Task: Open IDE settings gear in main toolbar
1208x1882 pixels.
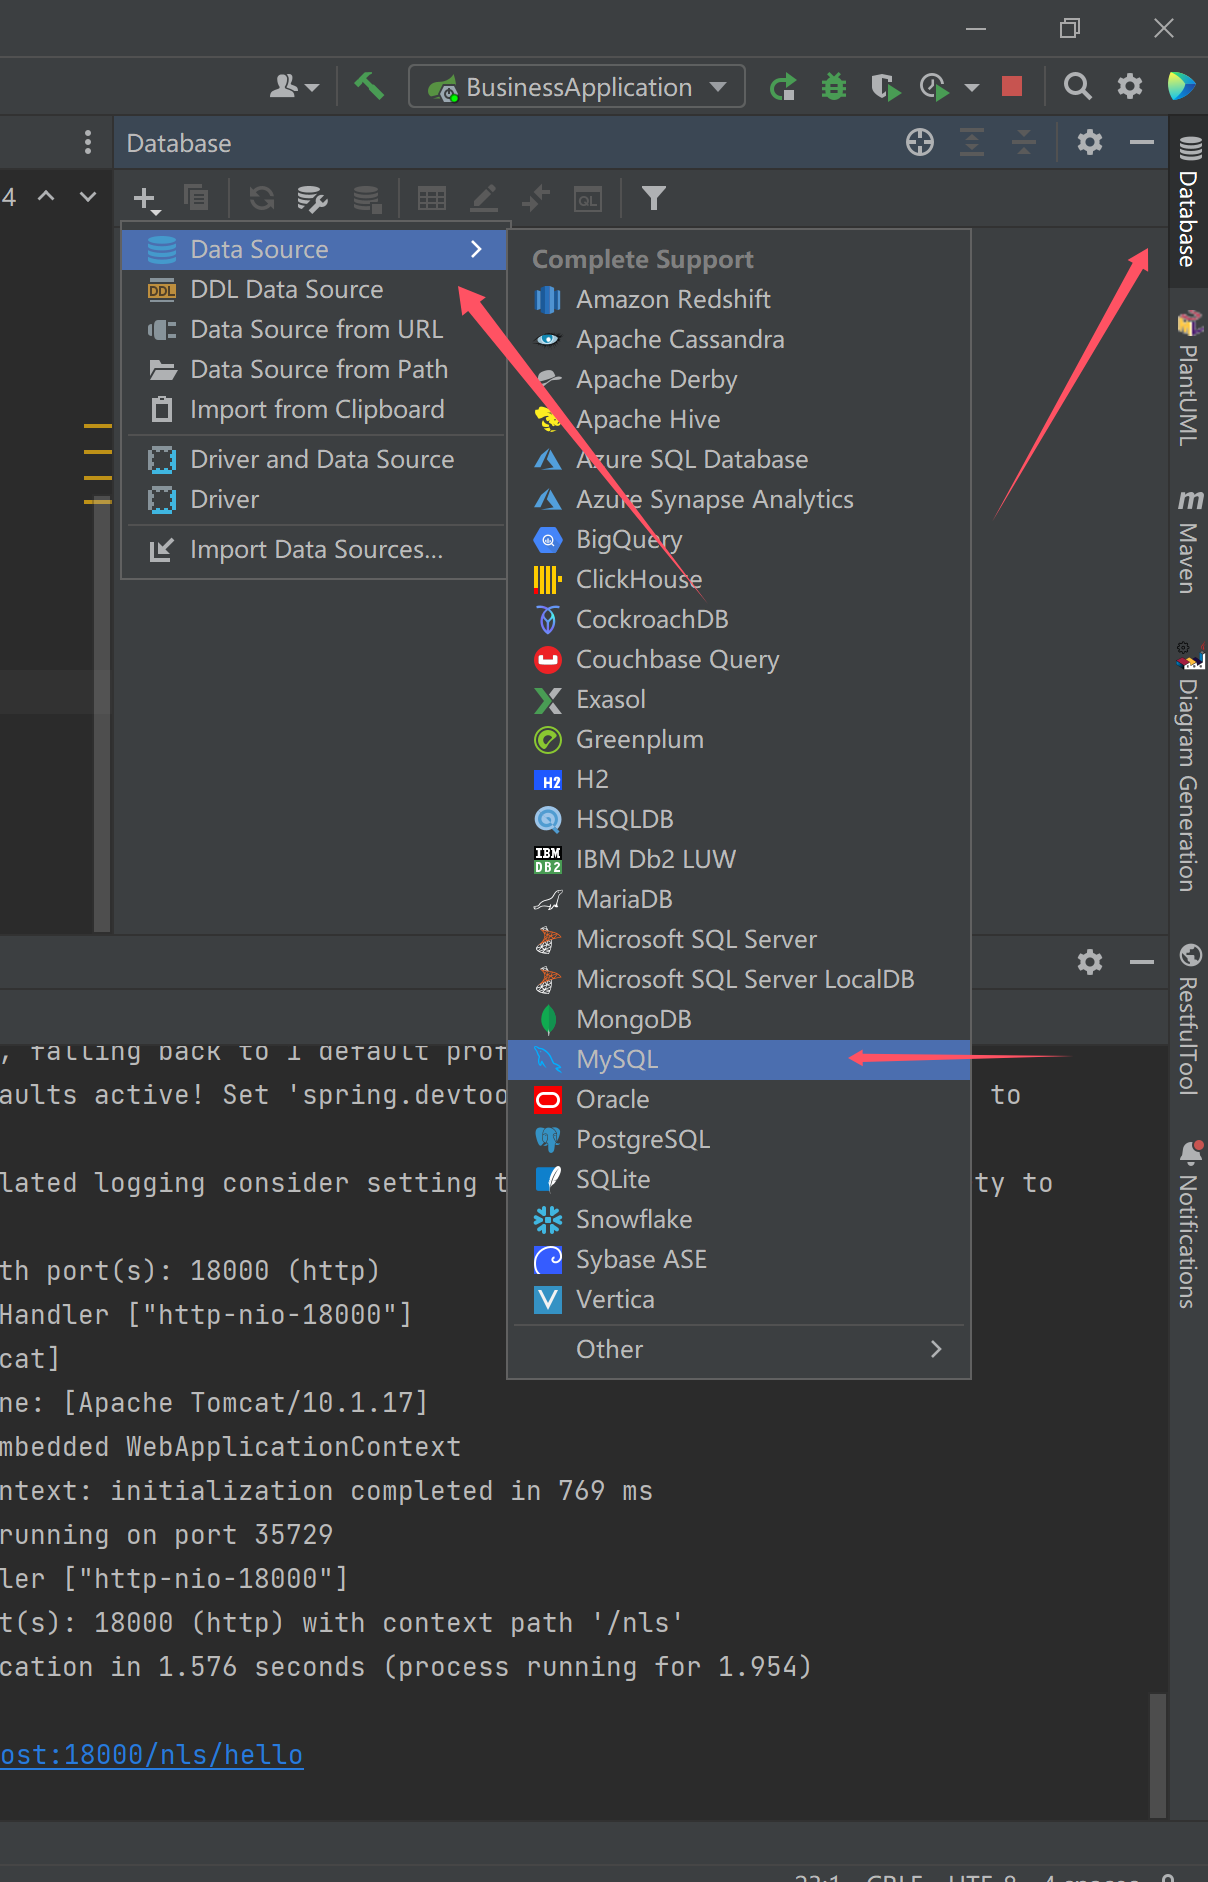Action: pyautogui.click(x=1130, y=87)
